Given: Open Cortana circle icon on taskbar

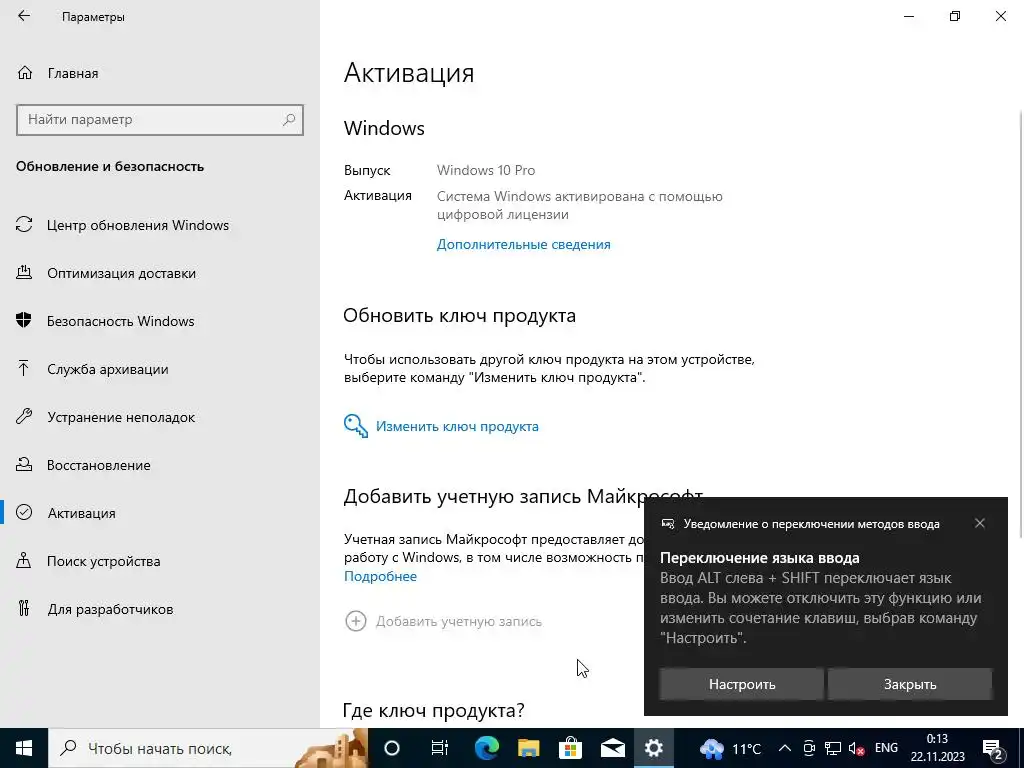Looking at the screenshot, I should [392, 748].
